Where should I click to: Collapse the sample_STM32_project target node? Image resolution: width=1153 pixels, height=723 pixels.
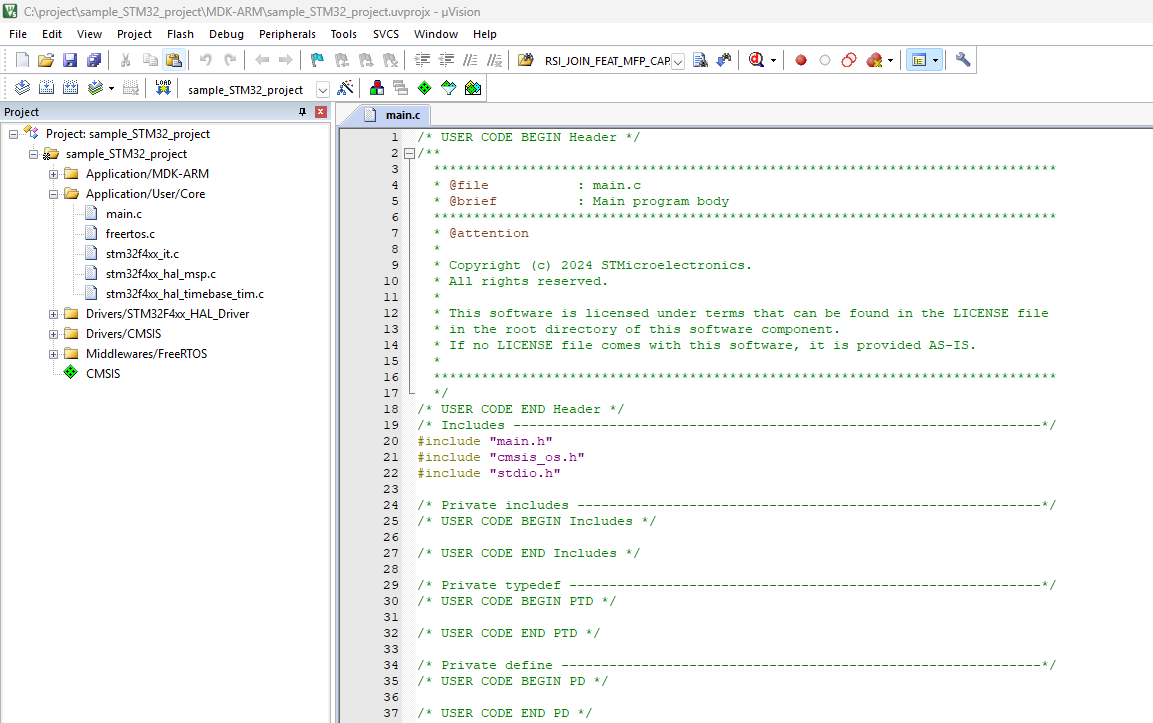33,154
